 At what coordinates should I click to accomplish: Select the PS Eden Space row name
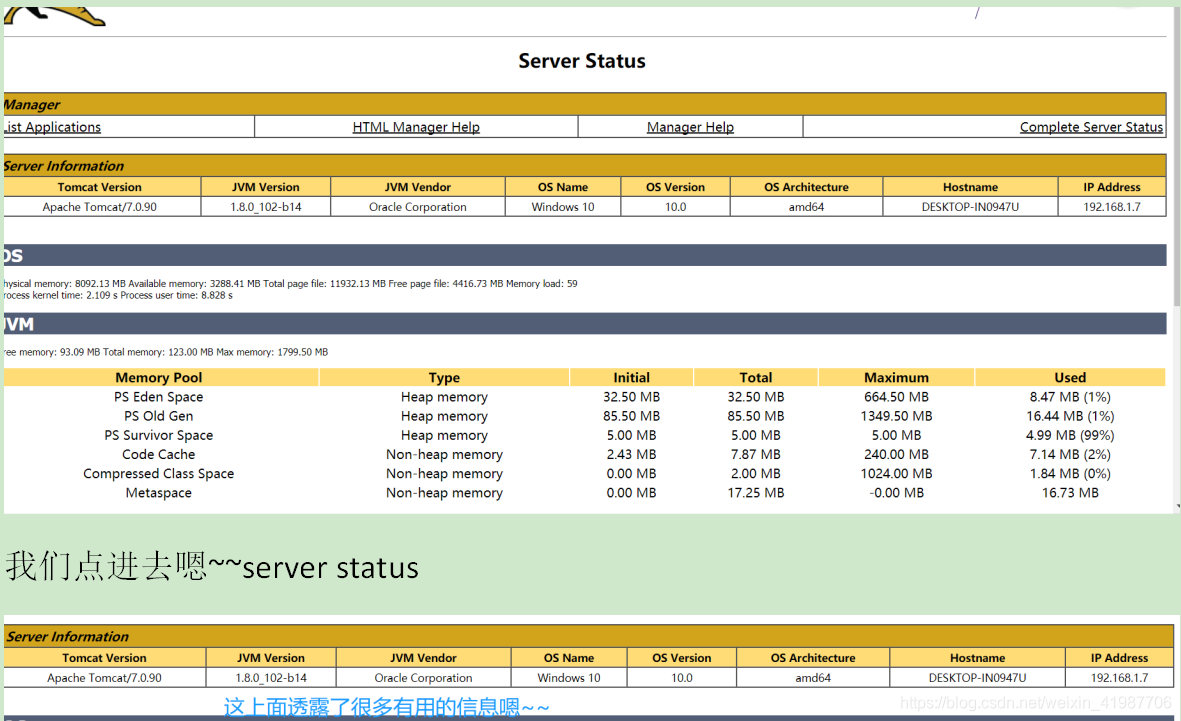click(x=159, y=397)
